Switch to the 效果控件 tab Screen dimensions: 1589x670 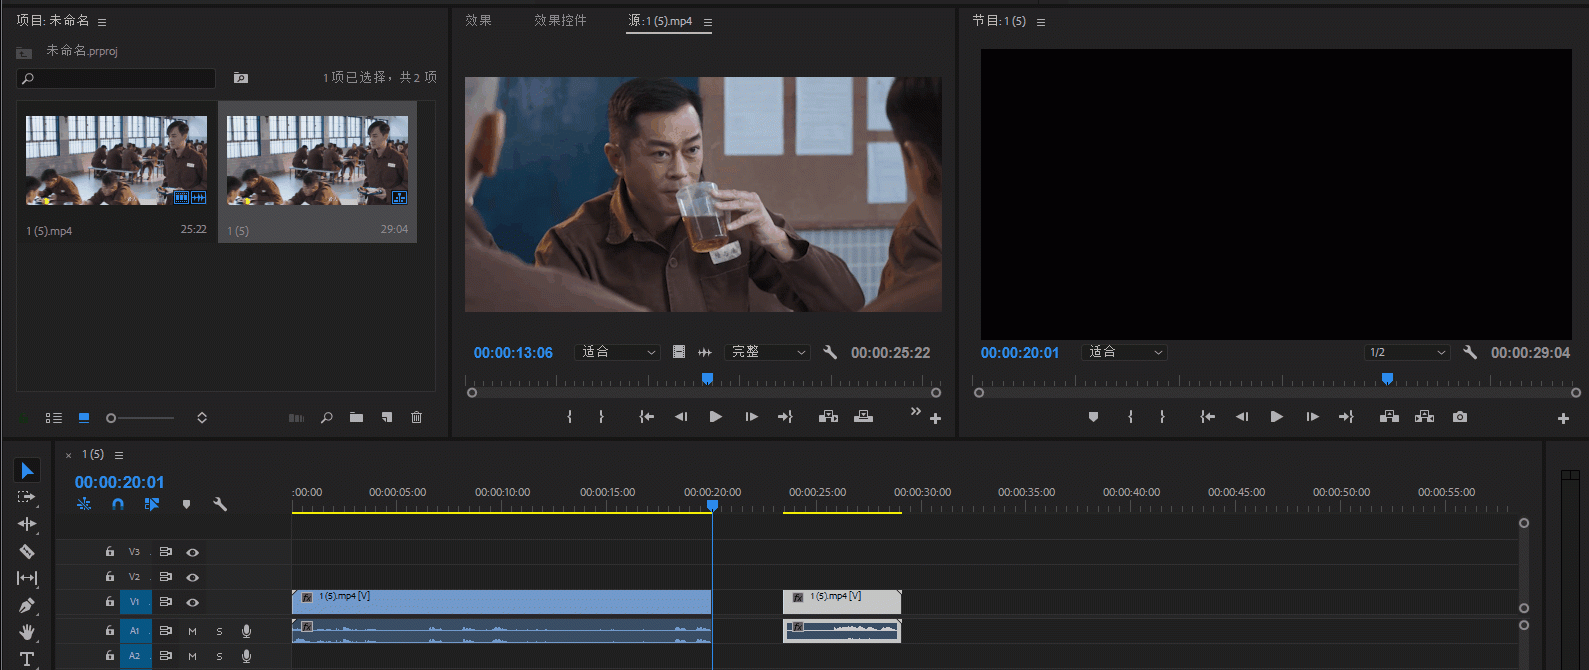[560, 20]
